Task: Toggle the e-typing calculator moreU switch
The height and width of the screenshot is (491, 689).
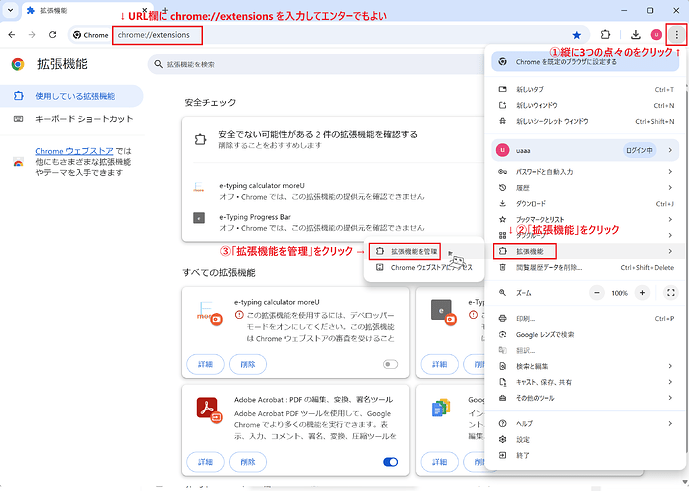Action: (x=390, y=364)
